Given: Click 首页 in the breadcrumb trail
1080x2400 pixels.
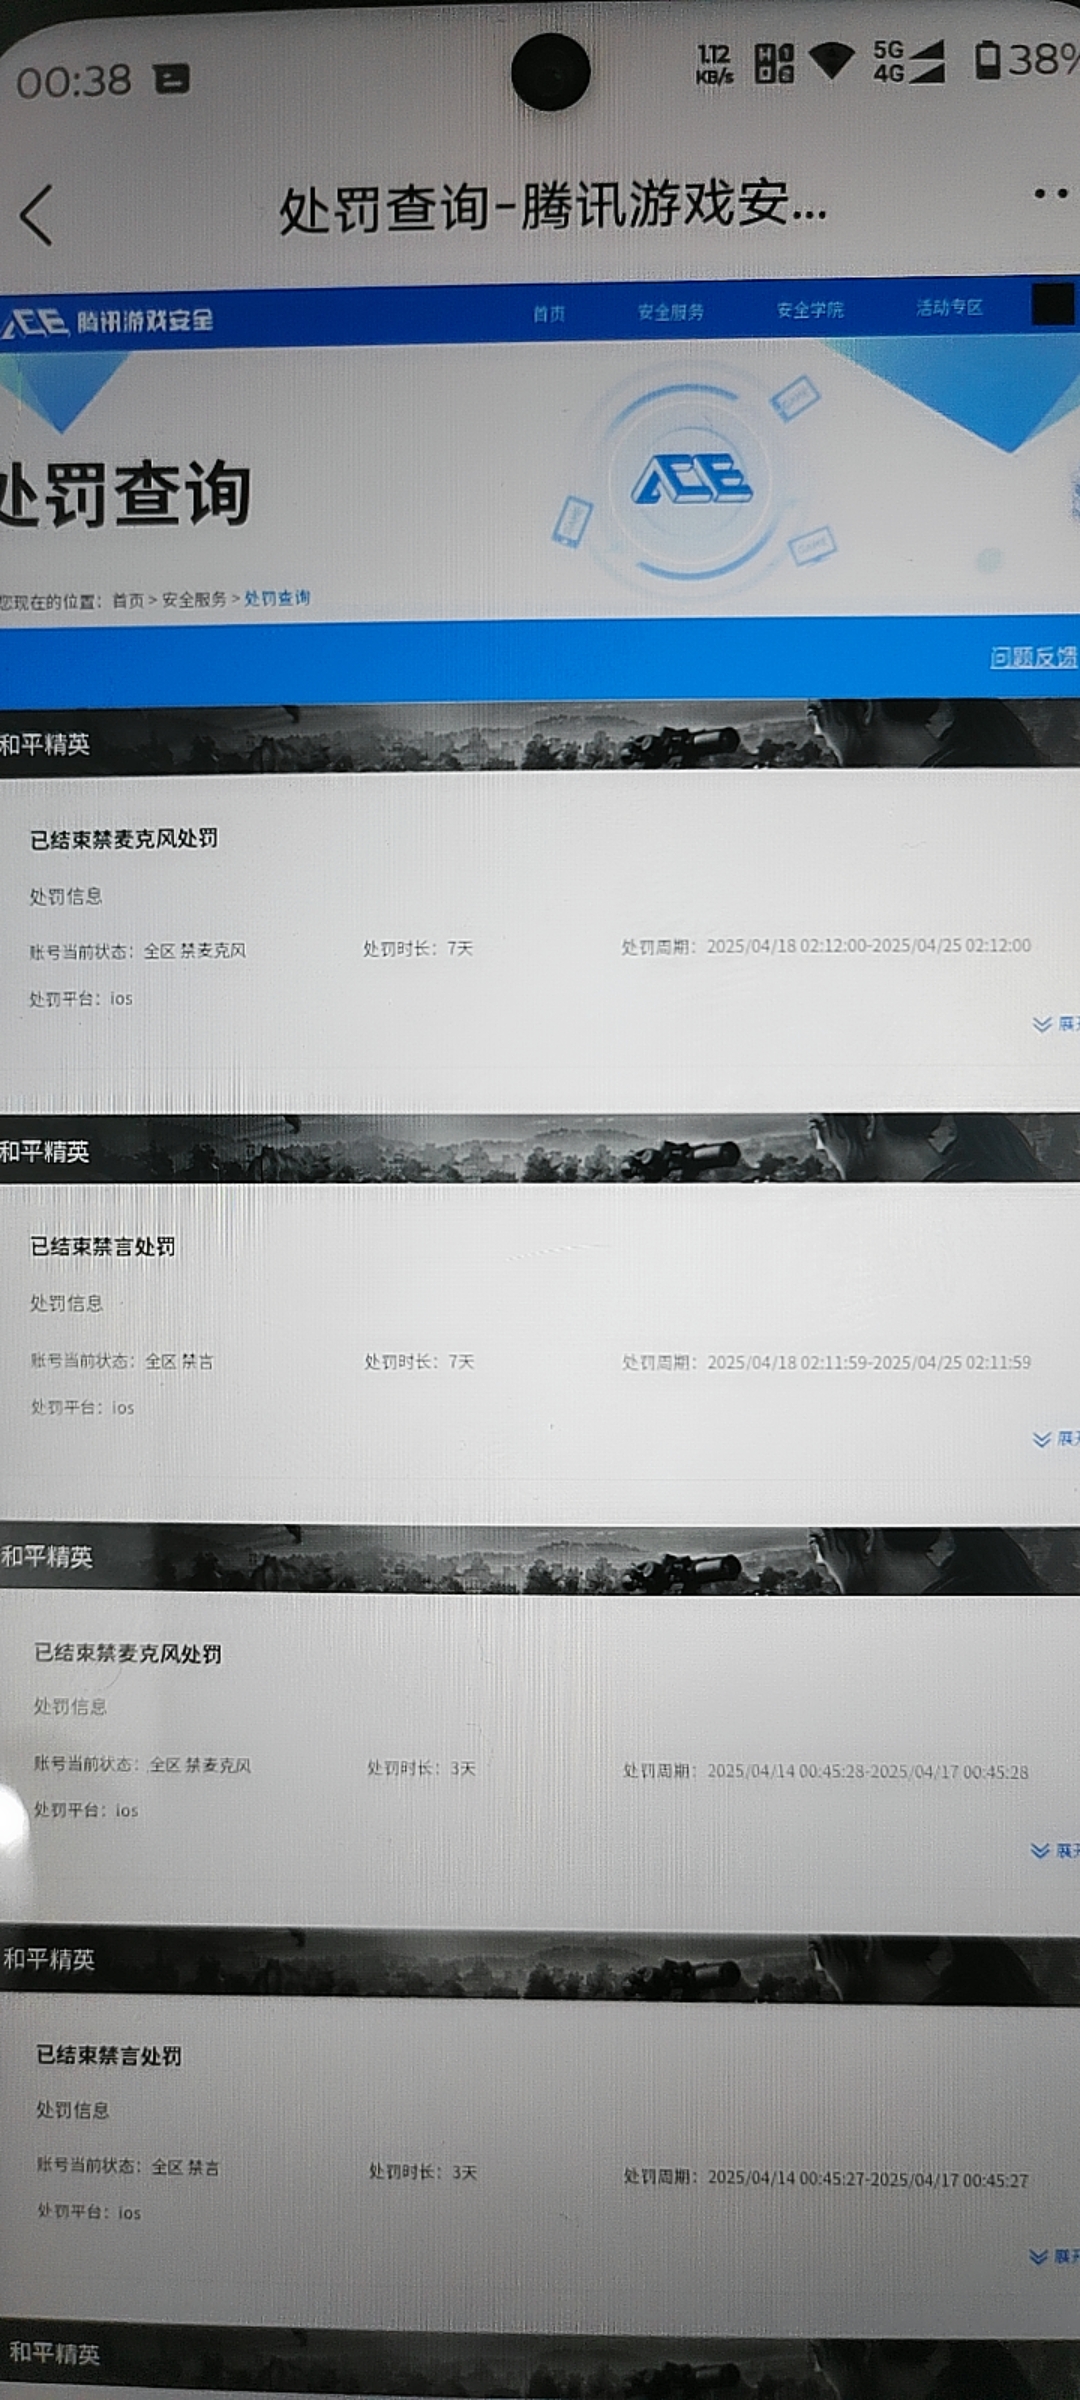Looking at the screenshot, I should [x=127, y=600].
